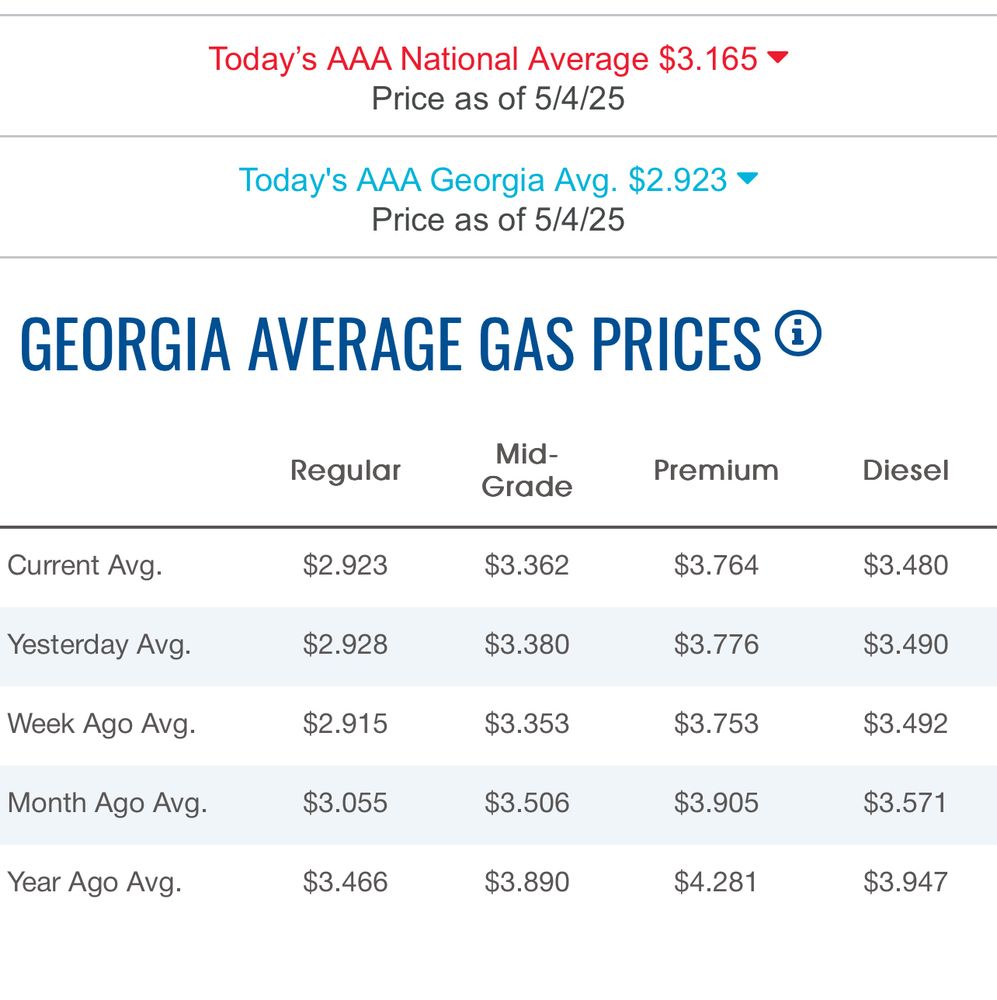Click the year-ago Premium price $4.281
Screen dimensions: 997x1000
coord(716,883)
